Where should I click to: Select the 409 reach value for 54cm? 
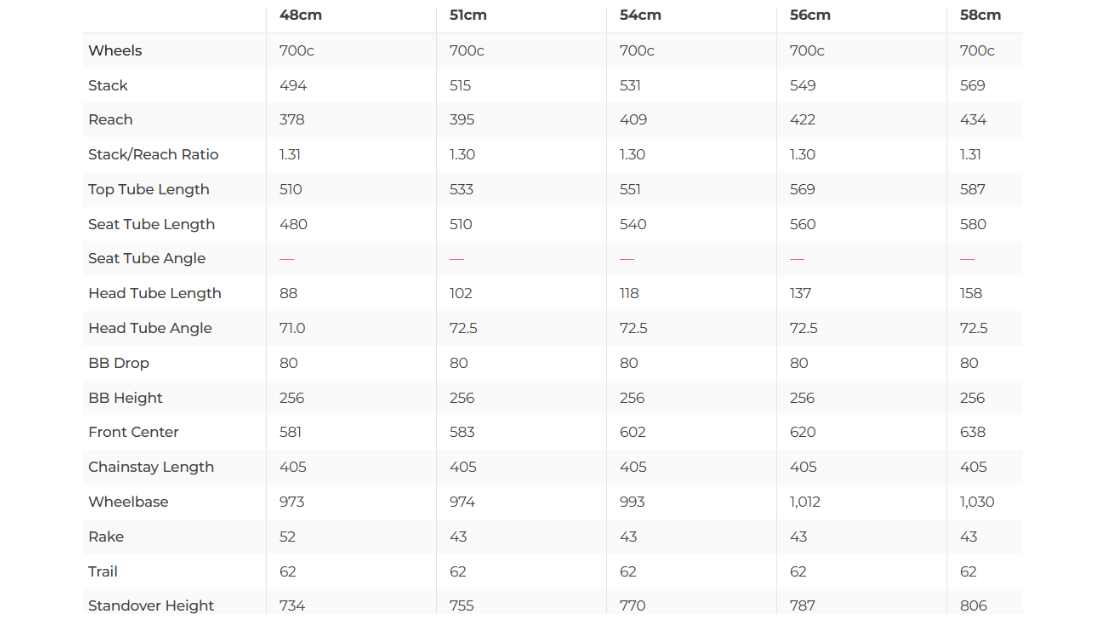pyautogui.click(x=633, y=120)
